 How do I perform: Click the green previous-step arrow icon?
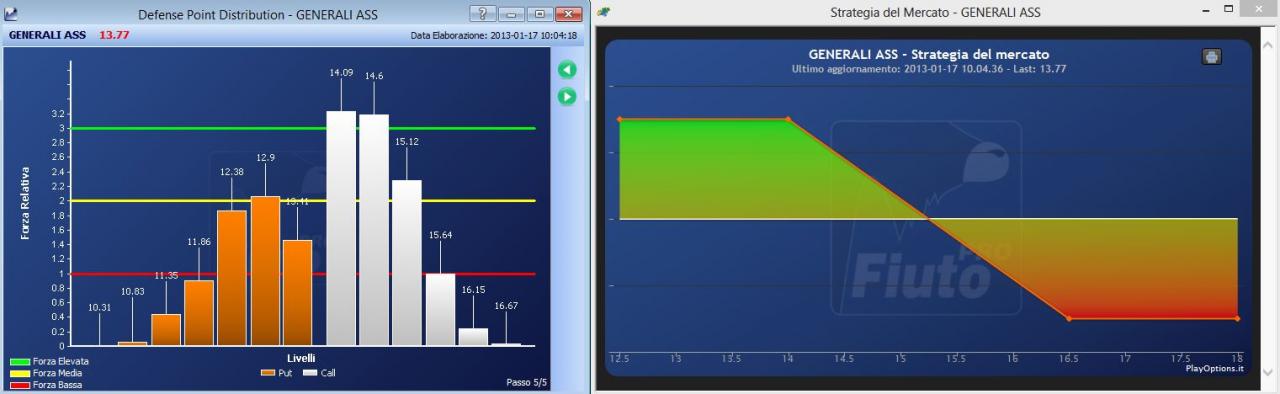567,69
